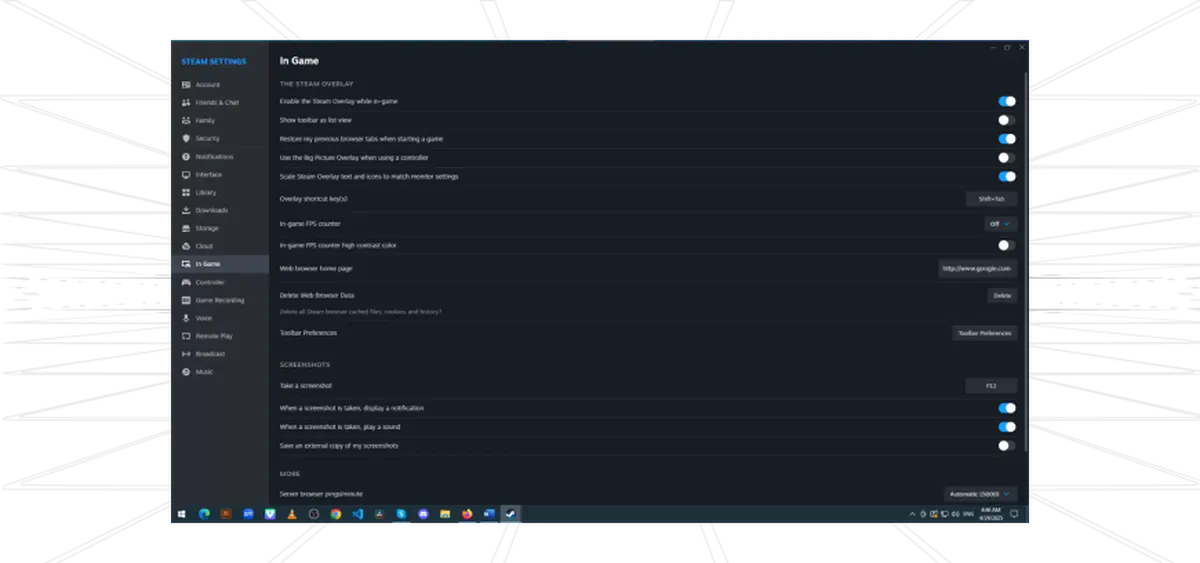Toggle playing a sound when screenshot taken
This screenshot has height=563, width=1200.
[1007, 427]
